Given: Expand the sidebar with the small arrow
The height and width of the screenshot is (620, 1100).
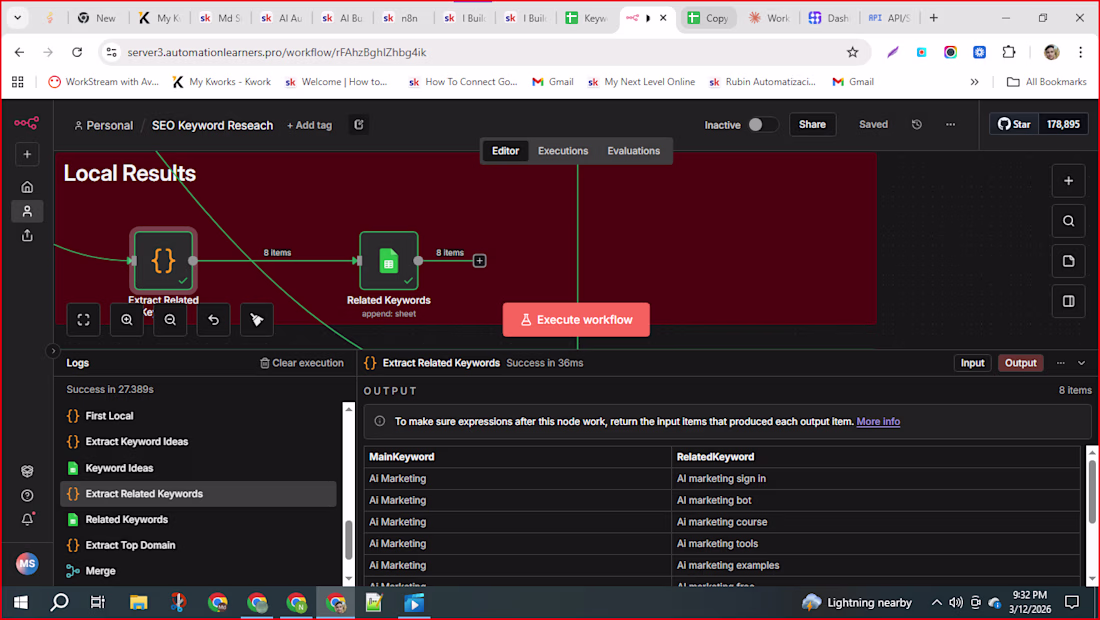Looking at the screenshot, I should pos(53,350).
